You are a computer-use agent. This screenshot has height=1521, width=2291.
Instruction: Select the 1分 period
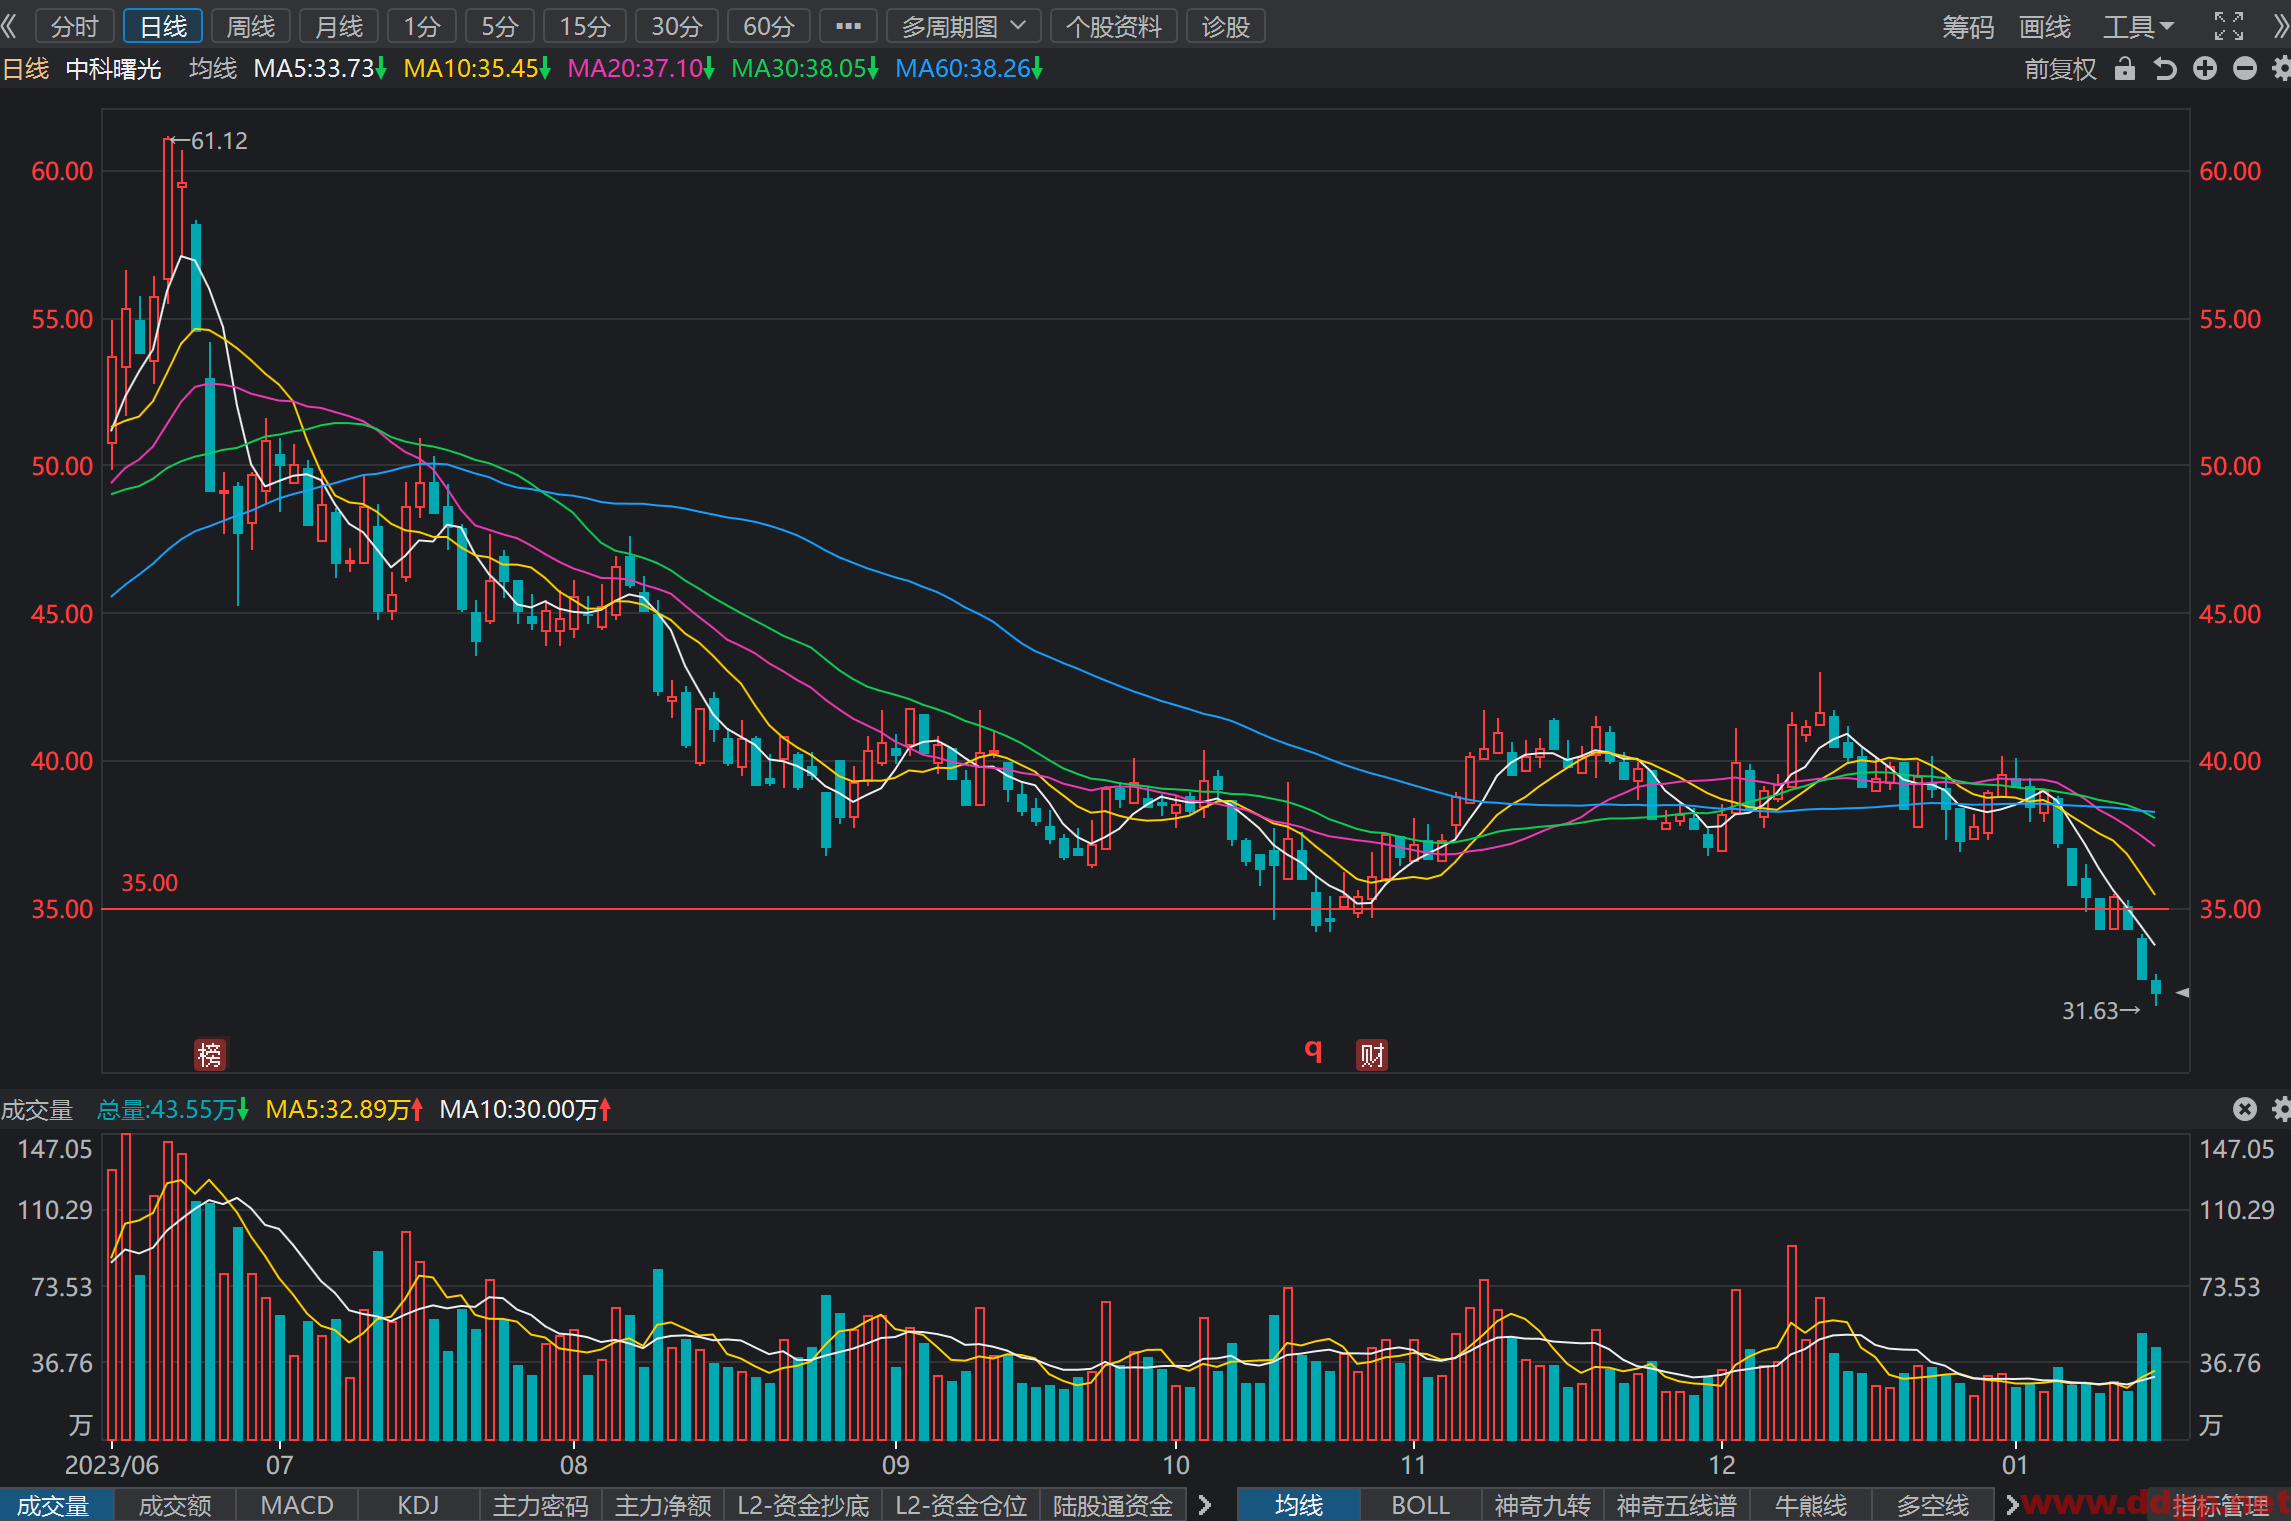(x=422, y=26)
